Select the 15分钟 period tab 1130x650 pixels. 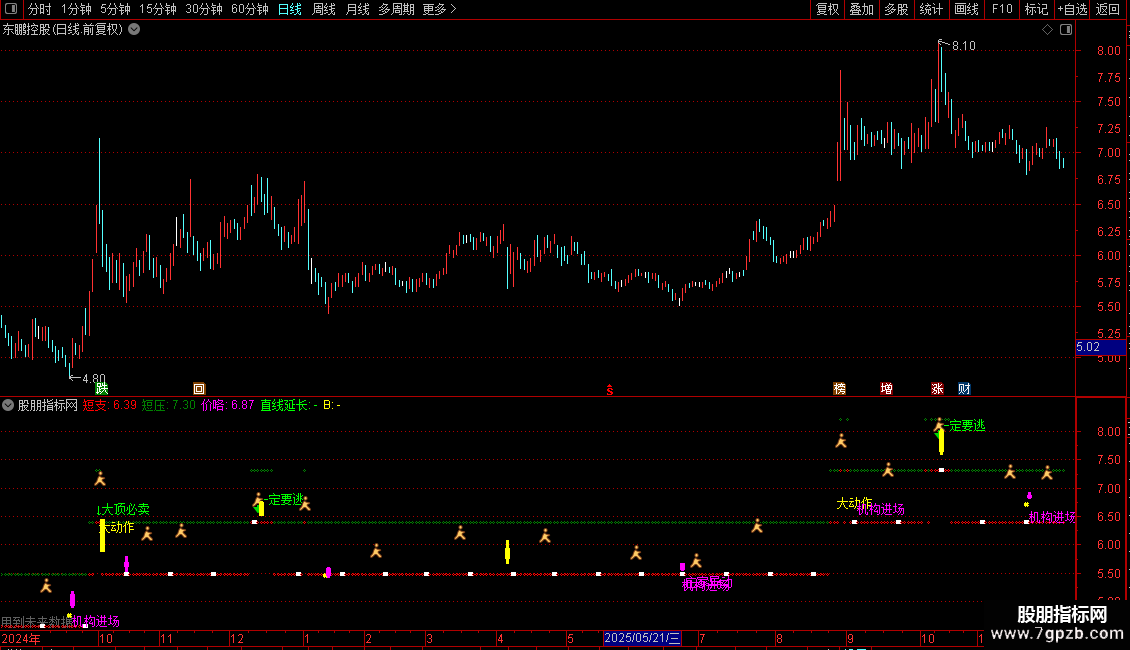(158, 9)
